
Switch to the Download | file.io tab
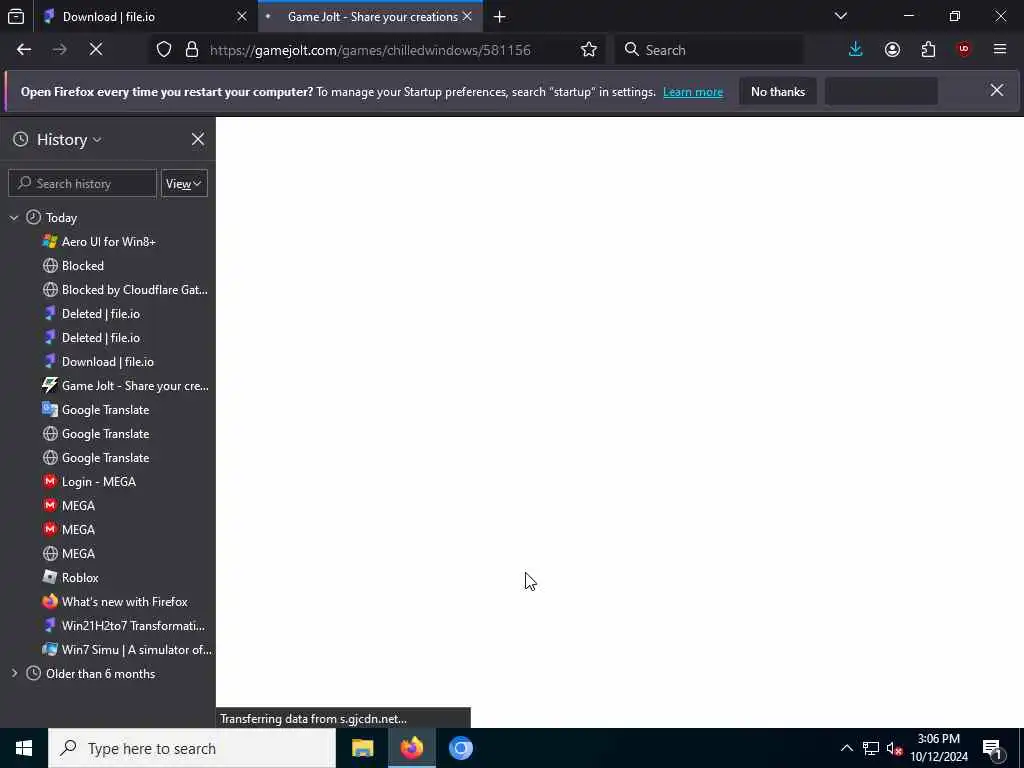tap(147, 16)
